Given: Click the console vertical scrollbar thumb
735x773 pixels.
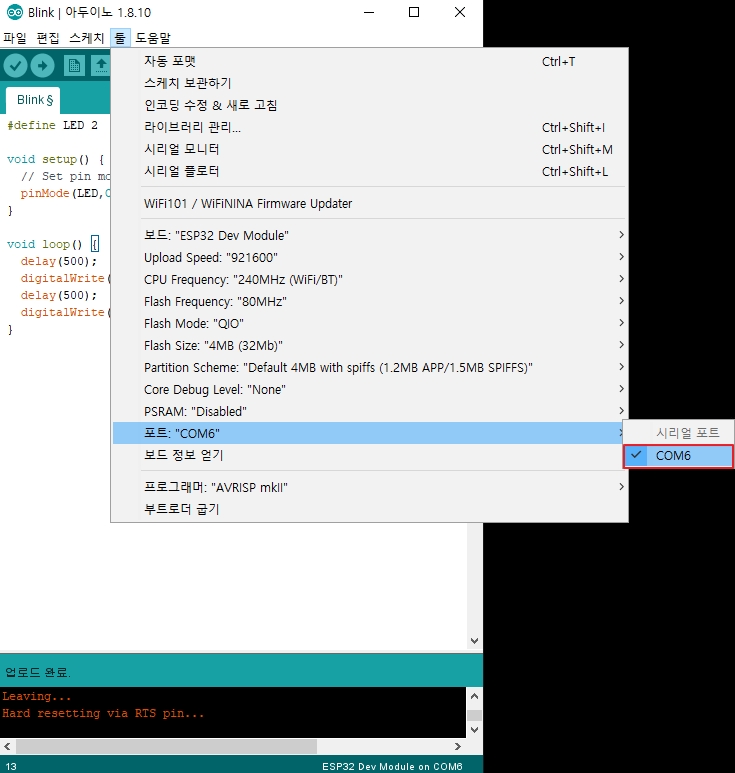Looking at the screenshot, I should click(474, 715).
